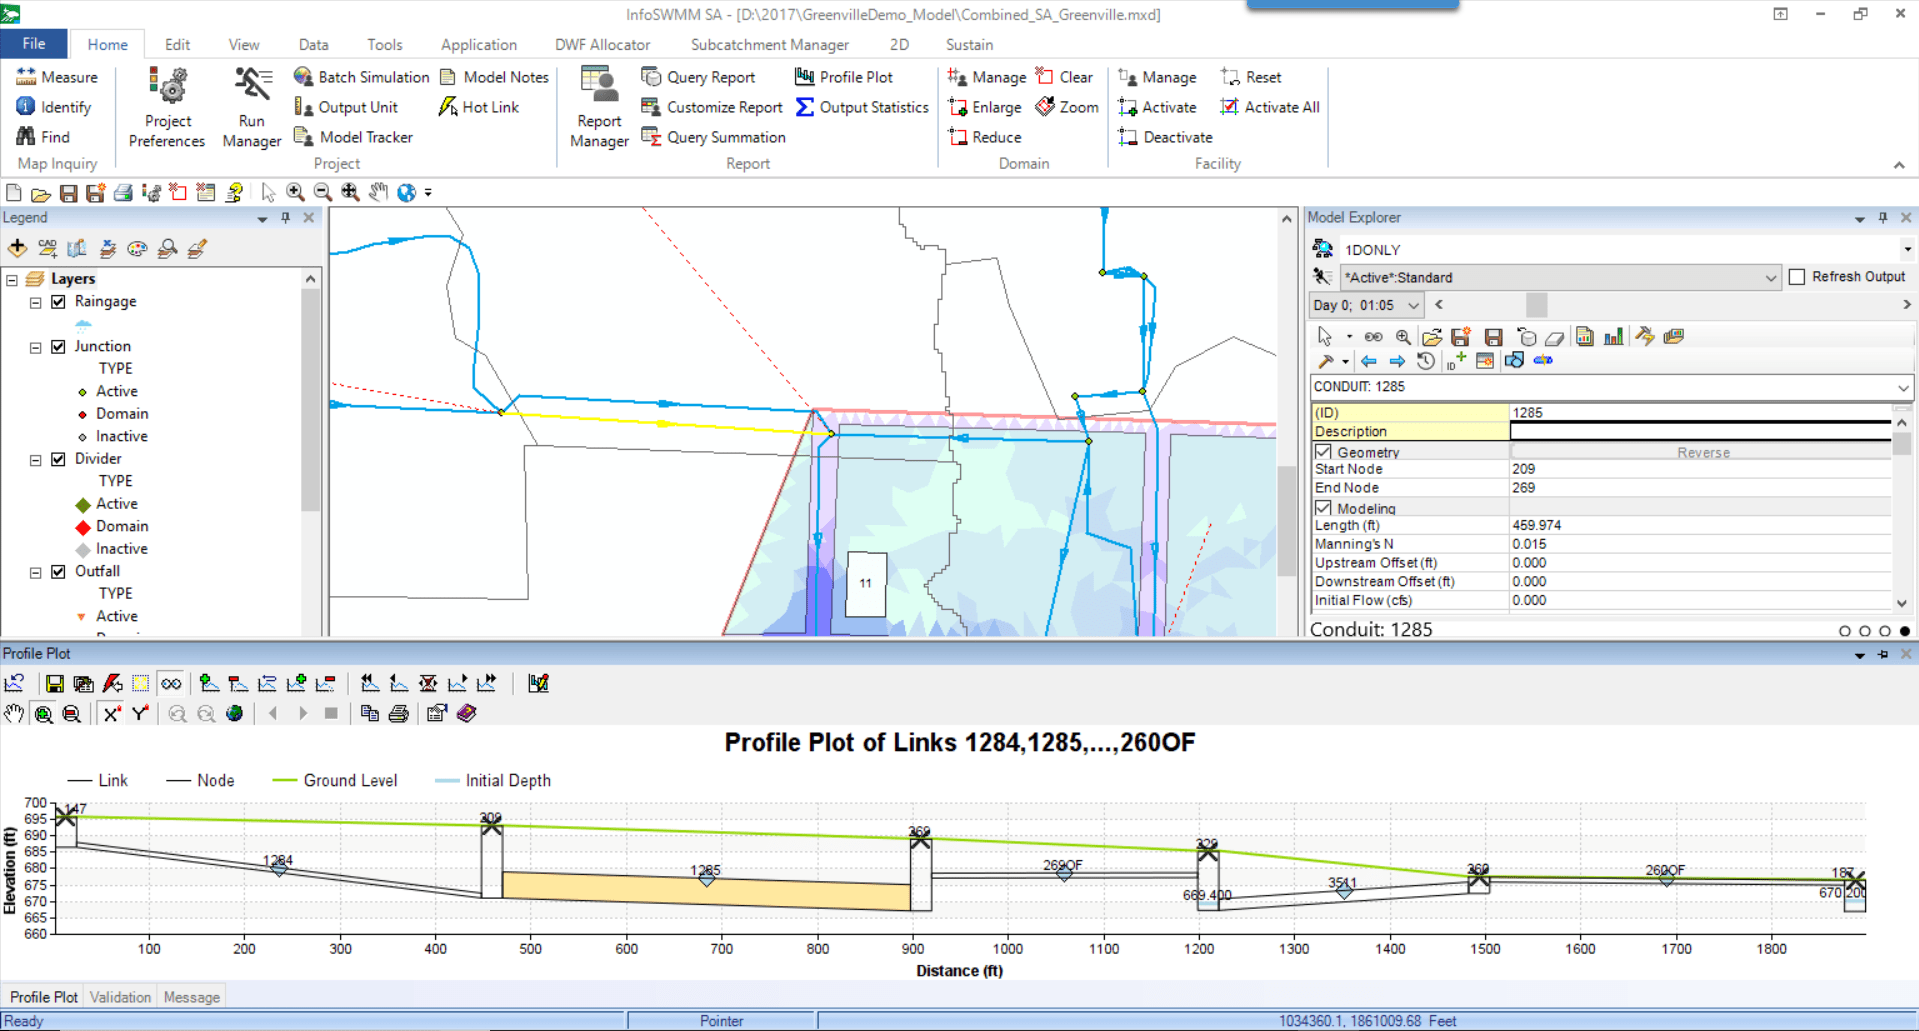
Task: Select the pan hand tool in Profile Plot toolbar
Action: click(14, 713)
